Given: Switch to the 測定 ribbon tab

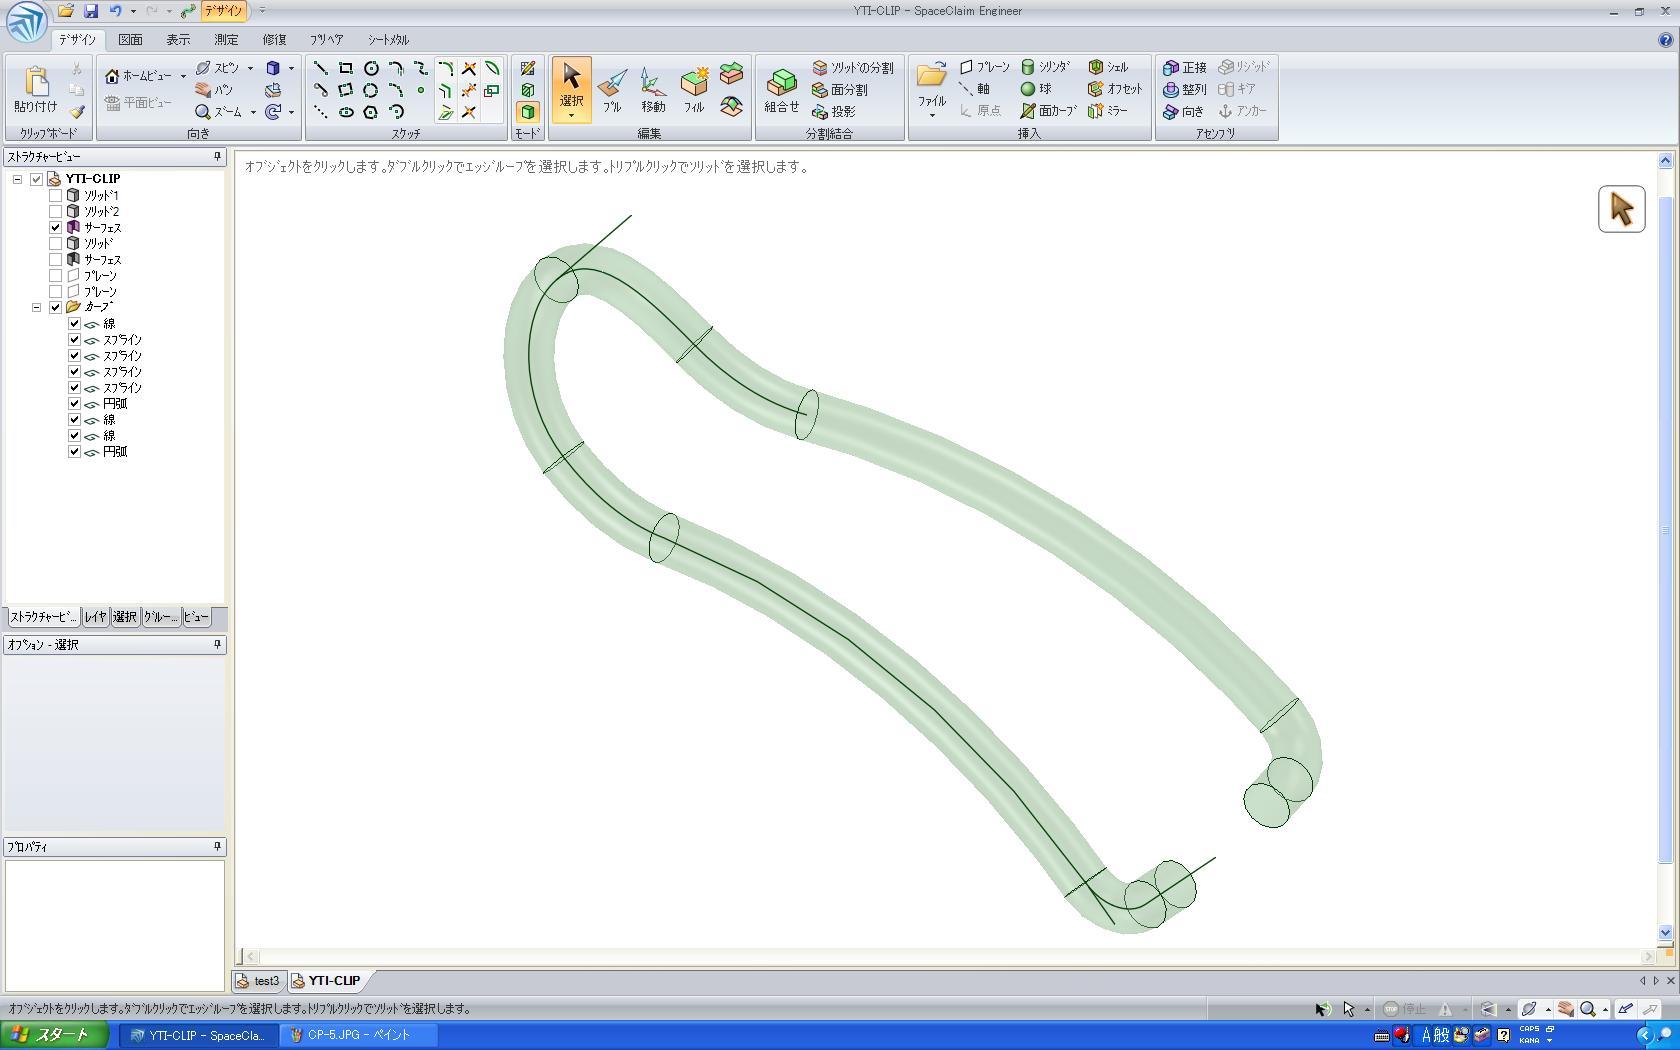Looking at the screenshot, I should (226, 40).
